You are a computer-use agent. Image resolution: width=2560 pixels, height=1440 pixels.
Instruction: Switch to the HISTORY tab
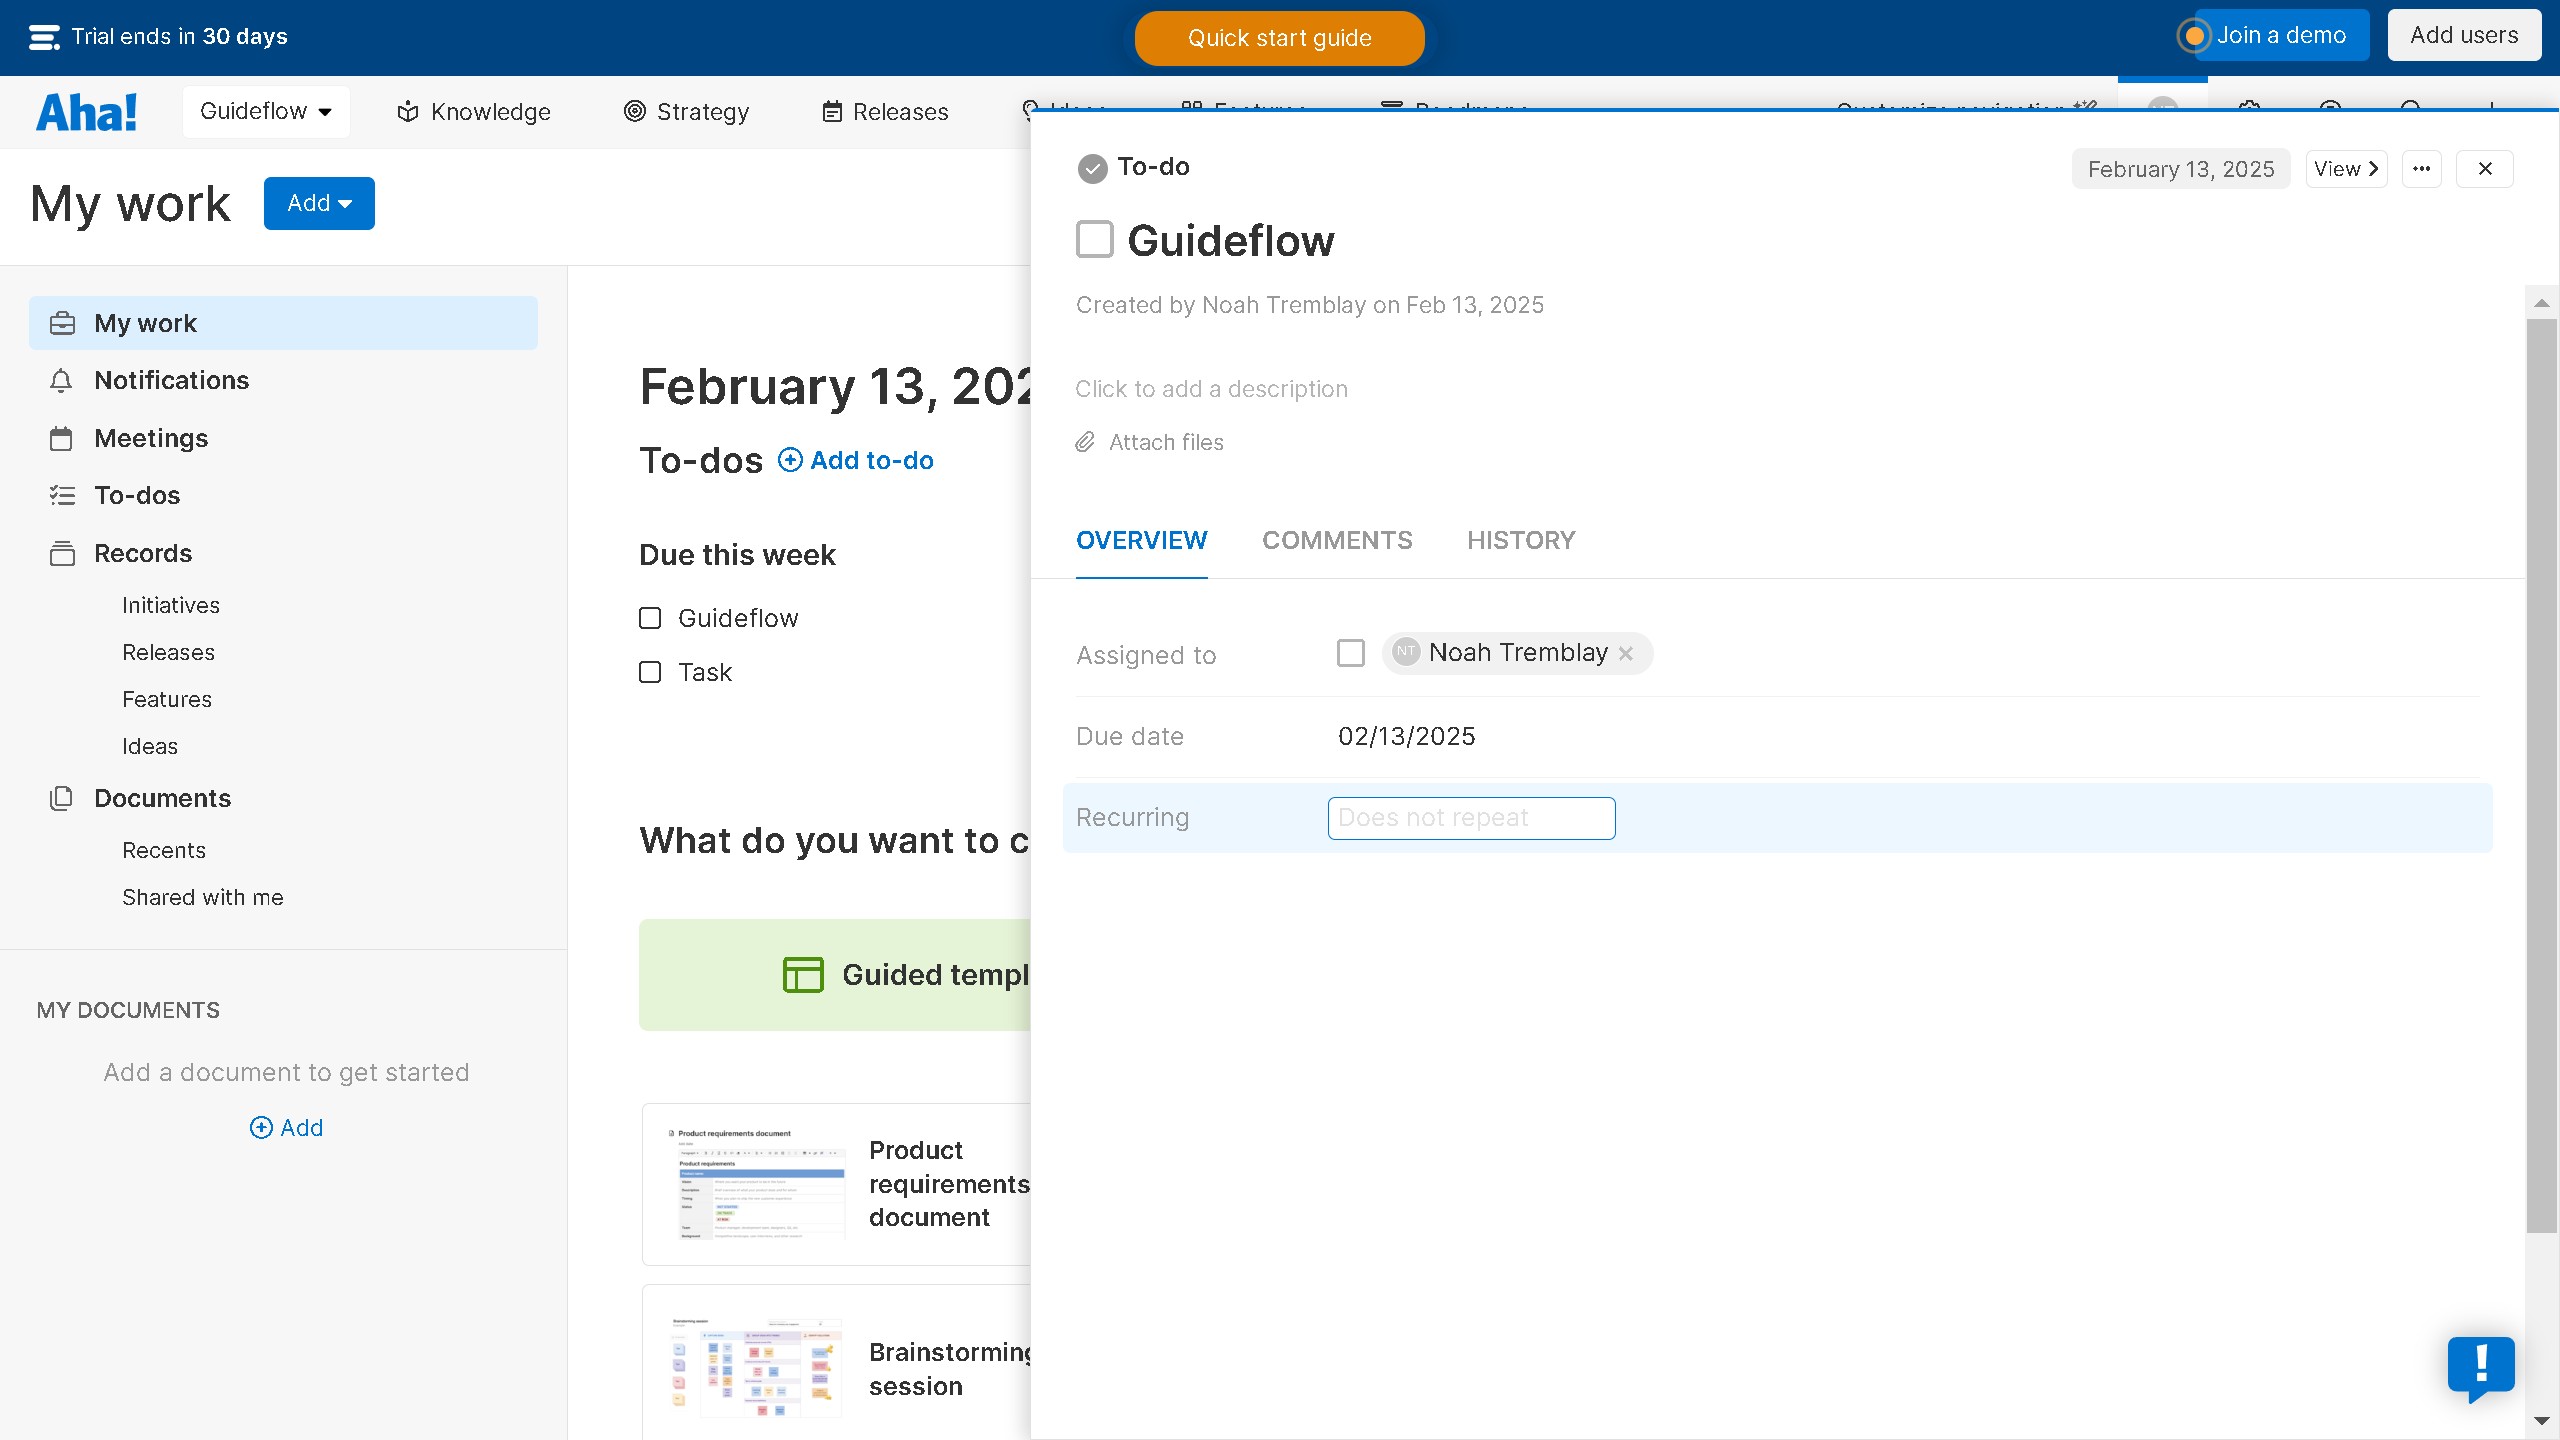pos(1521,541)
